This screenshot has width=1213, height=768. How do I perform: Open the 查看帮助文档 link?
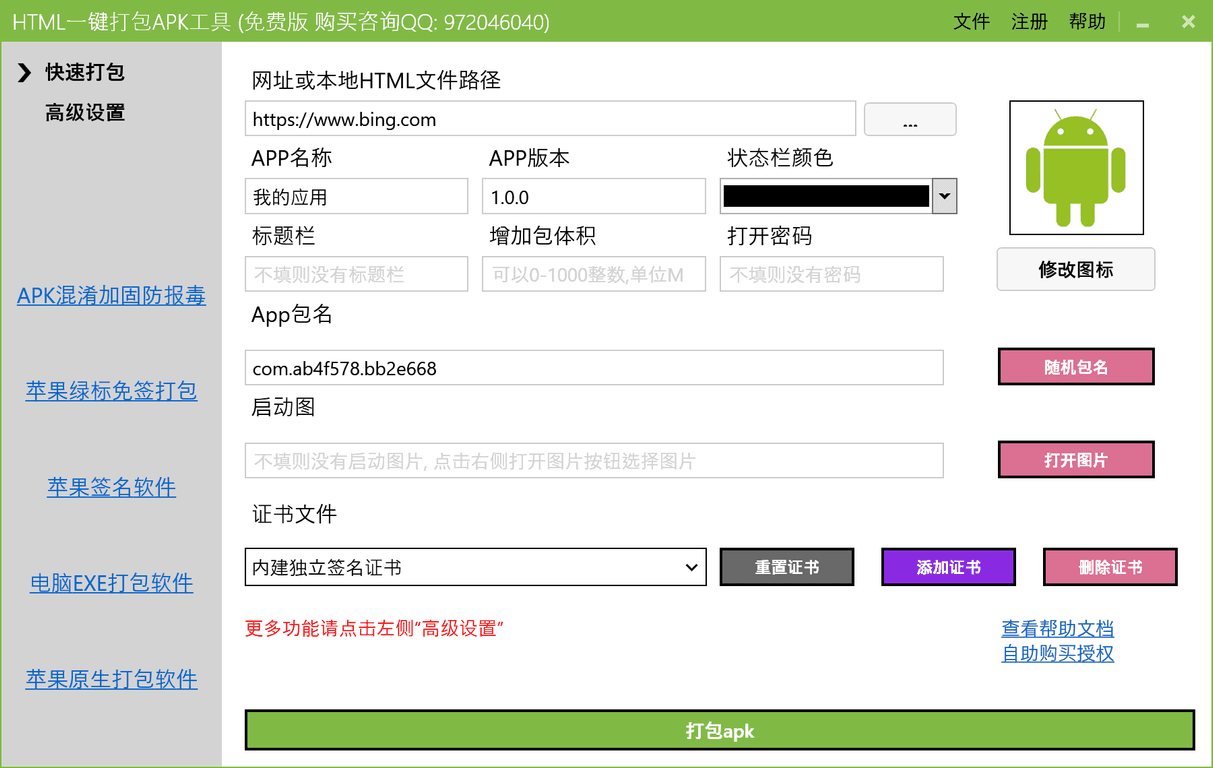click(x=1056, y=628)
